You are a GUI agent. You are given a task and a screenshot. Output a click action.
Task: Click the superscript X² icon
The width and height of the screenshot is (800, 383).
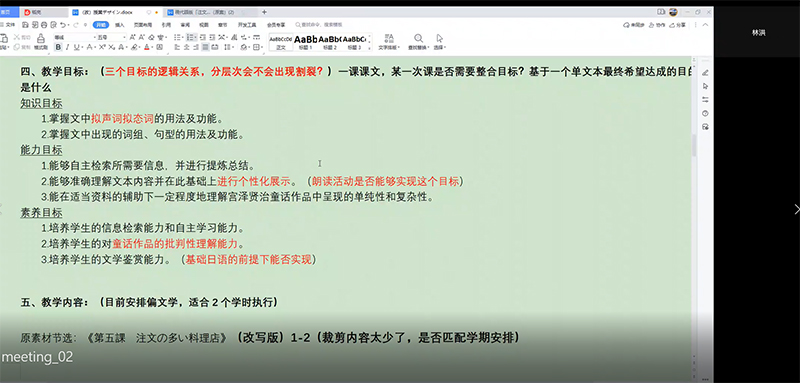tap(102, 47)
